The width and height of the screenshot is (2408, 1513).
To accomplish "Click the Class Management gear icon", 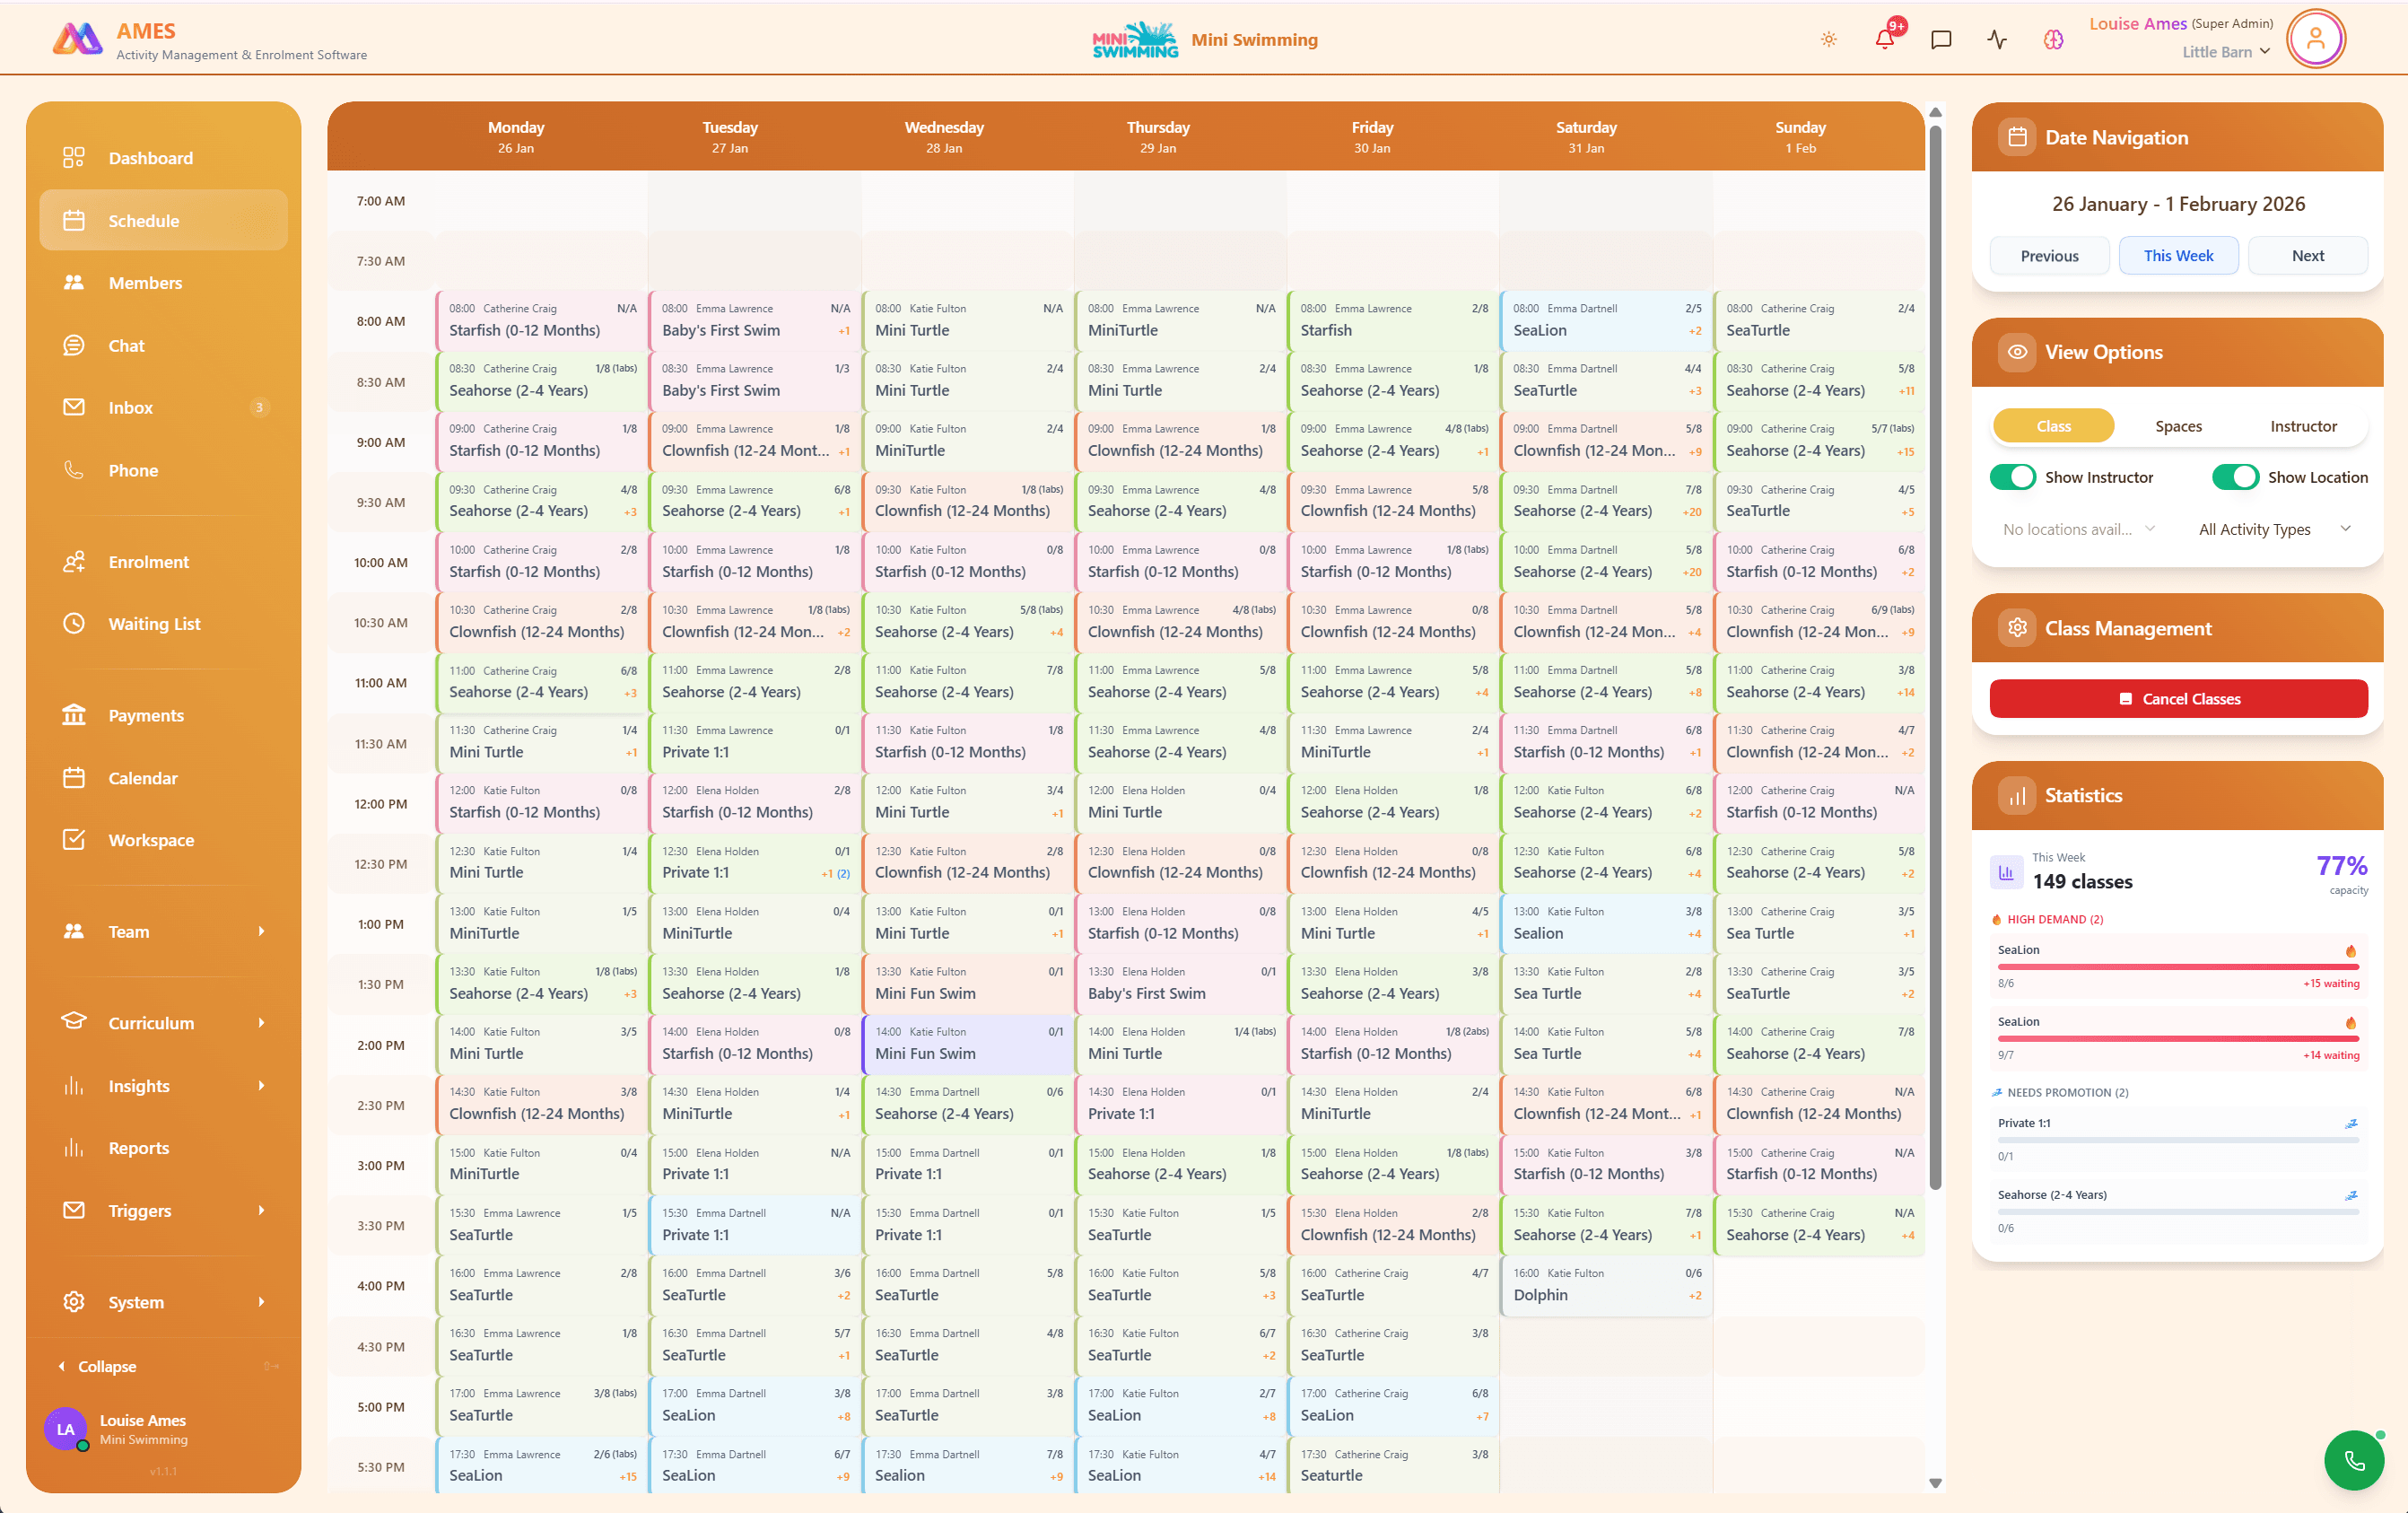I will click(x=2016, y=628).
